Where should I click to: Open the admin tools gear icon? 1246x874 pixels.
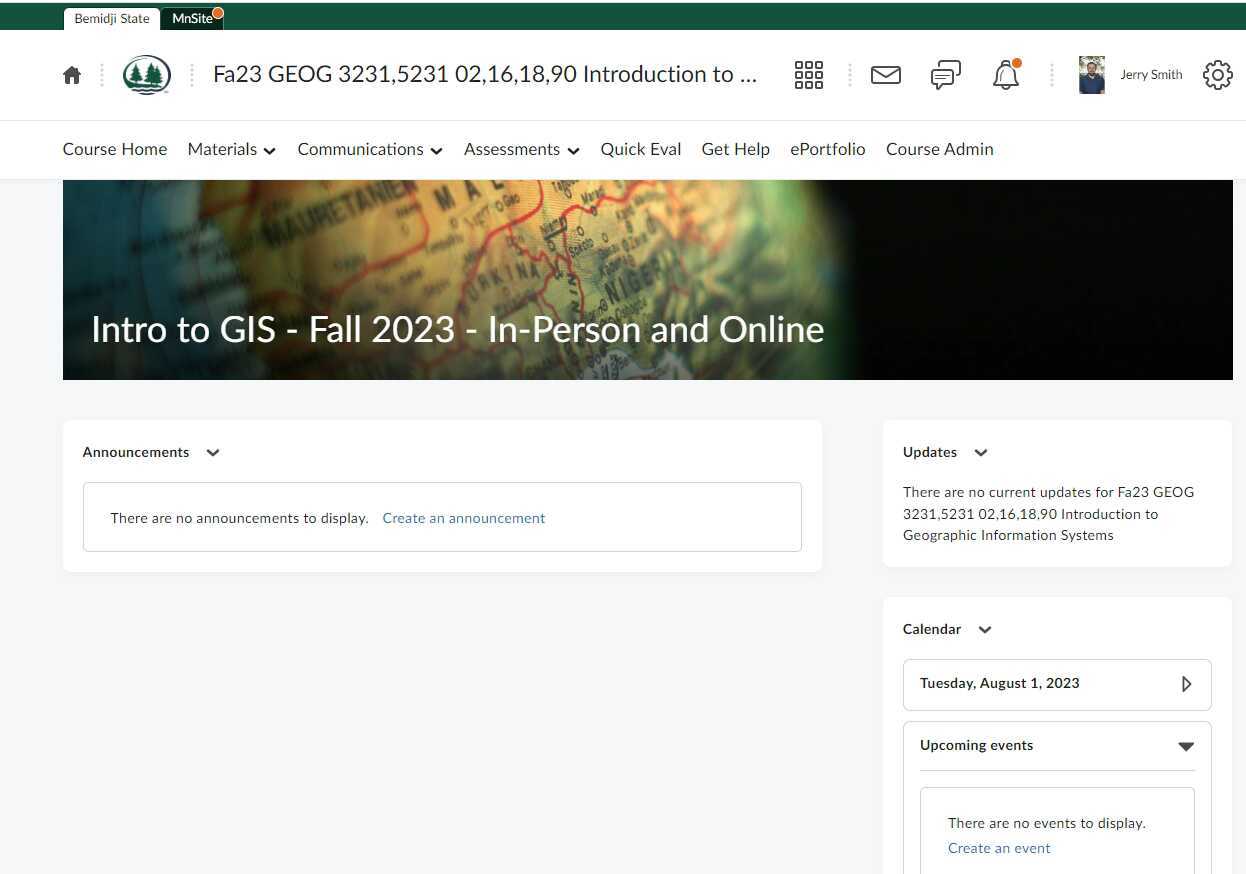pyautogui.click(x=1217, y=75)
